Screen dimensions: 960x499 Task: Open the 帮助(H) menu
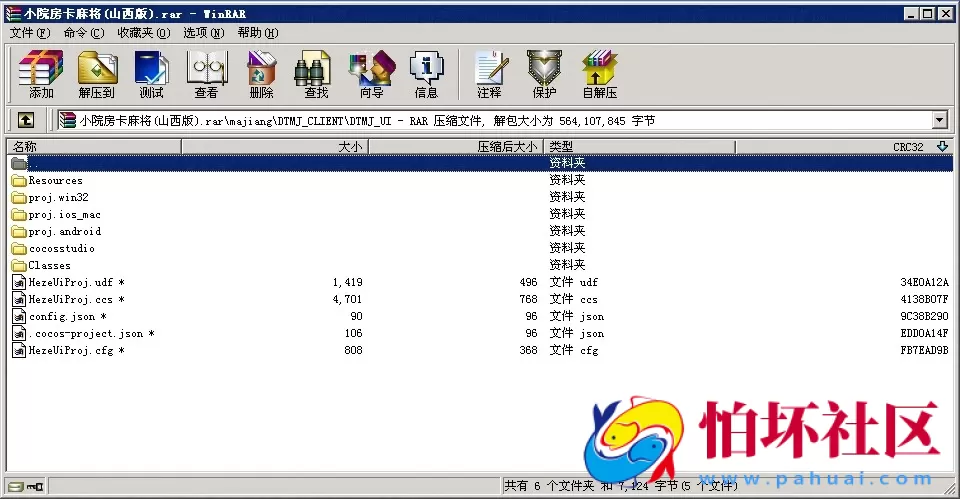258,32
